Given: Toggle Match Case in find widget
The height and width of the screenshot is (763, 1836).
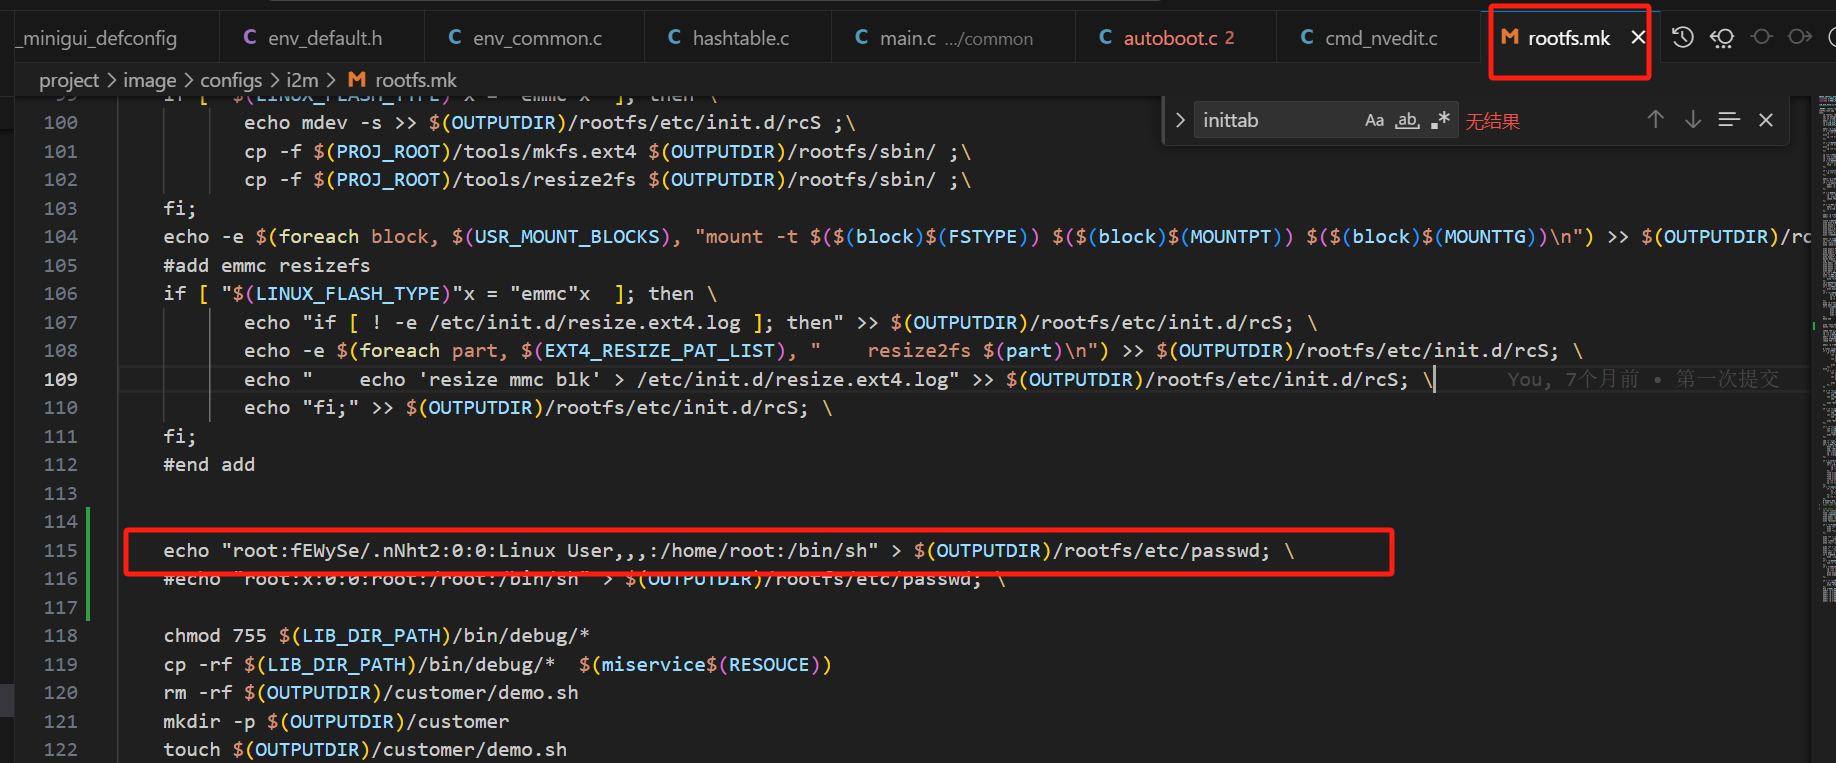Looking at the screenshot, I should coord(1374,121).
